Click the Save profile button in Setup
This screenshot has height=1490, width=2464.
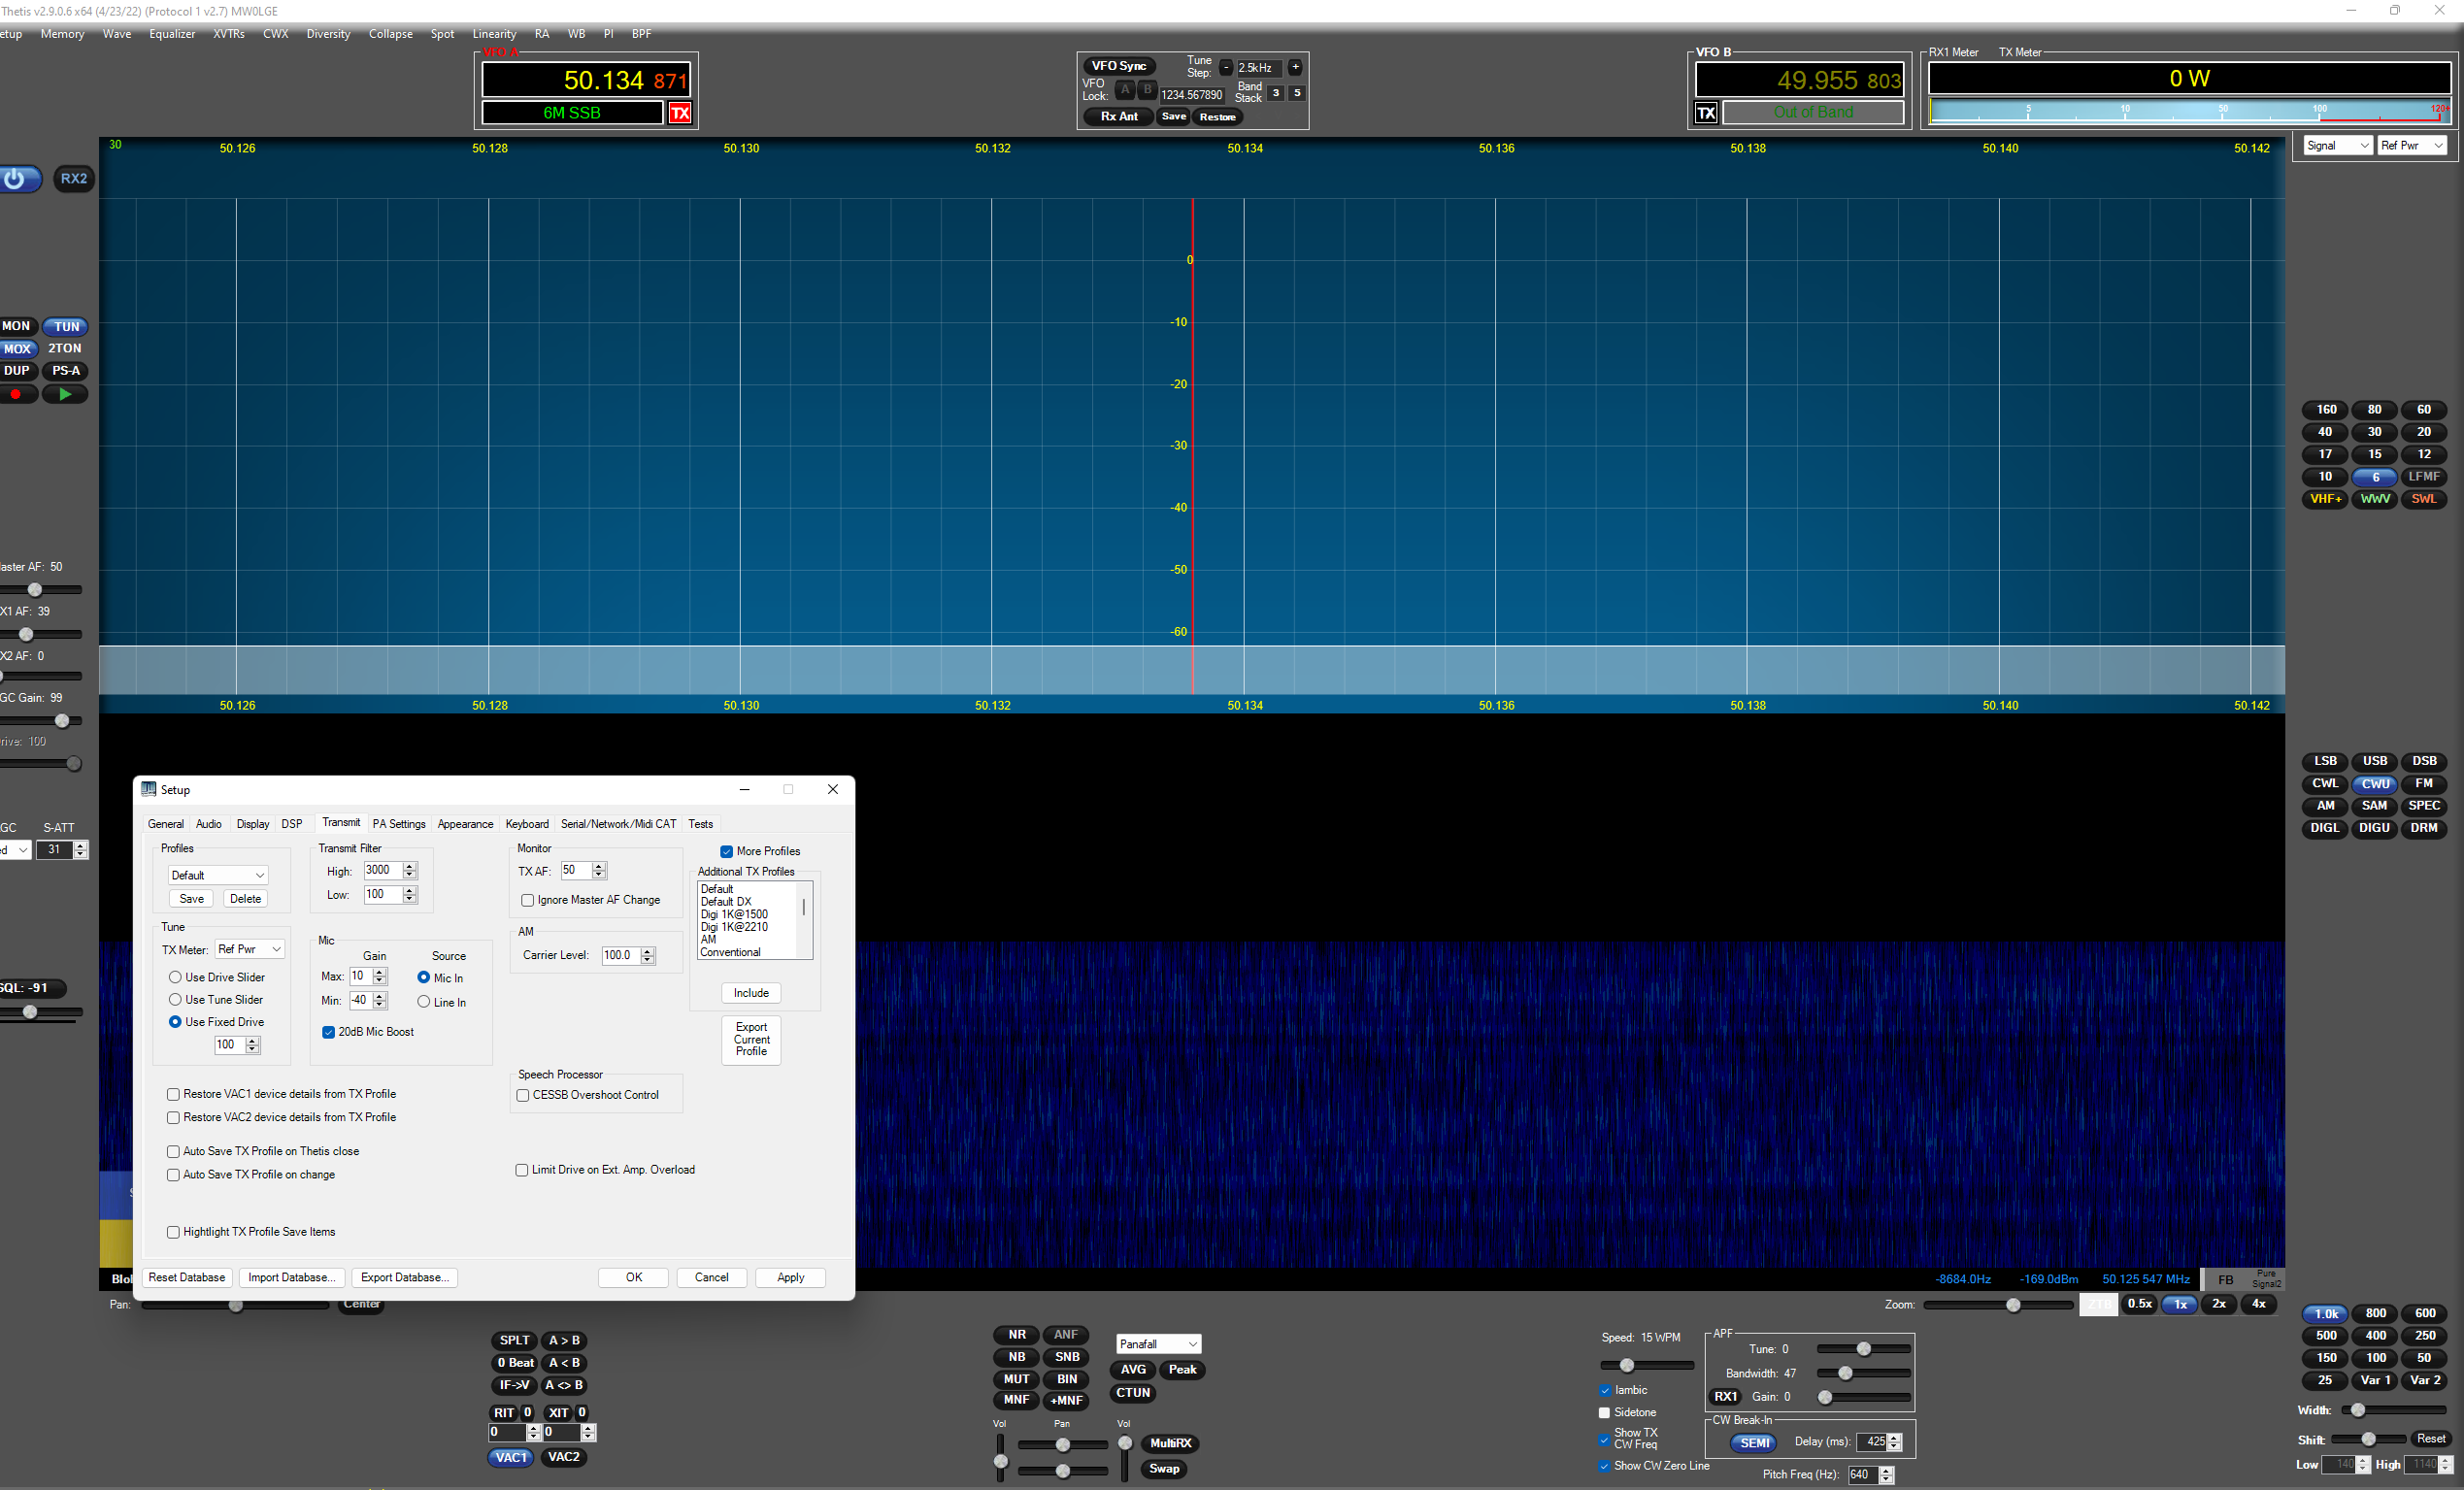pos(191,899)
